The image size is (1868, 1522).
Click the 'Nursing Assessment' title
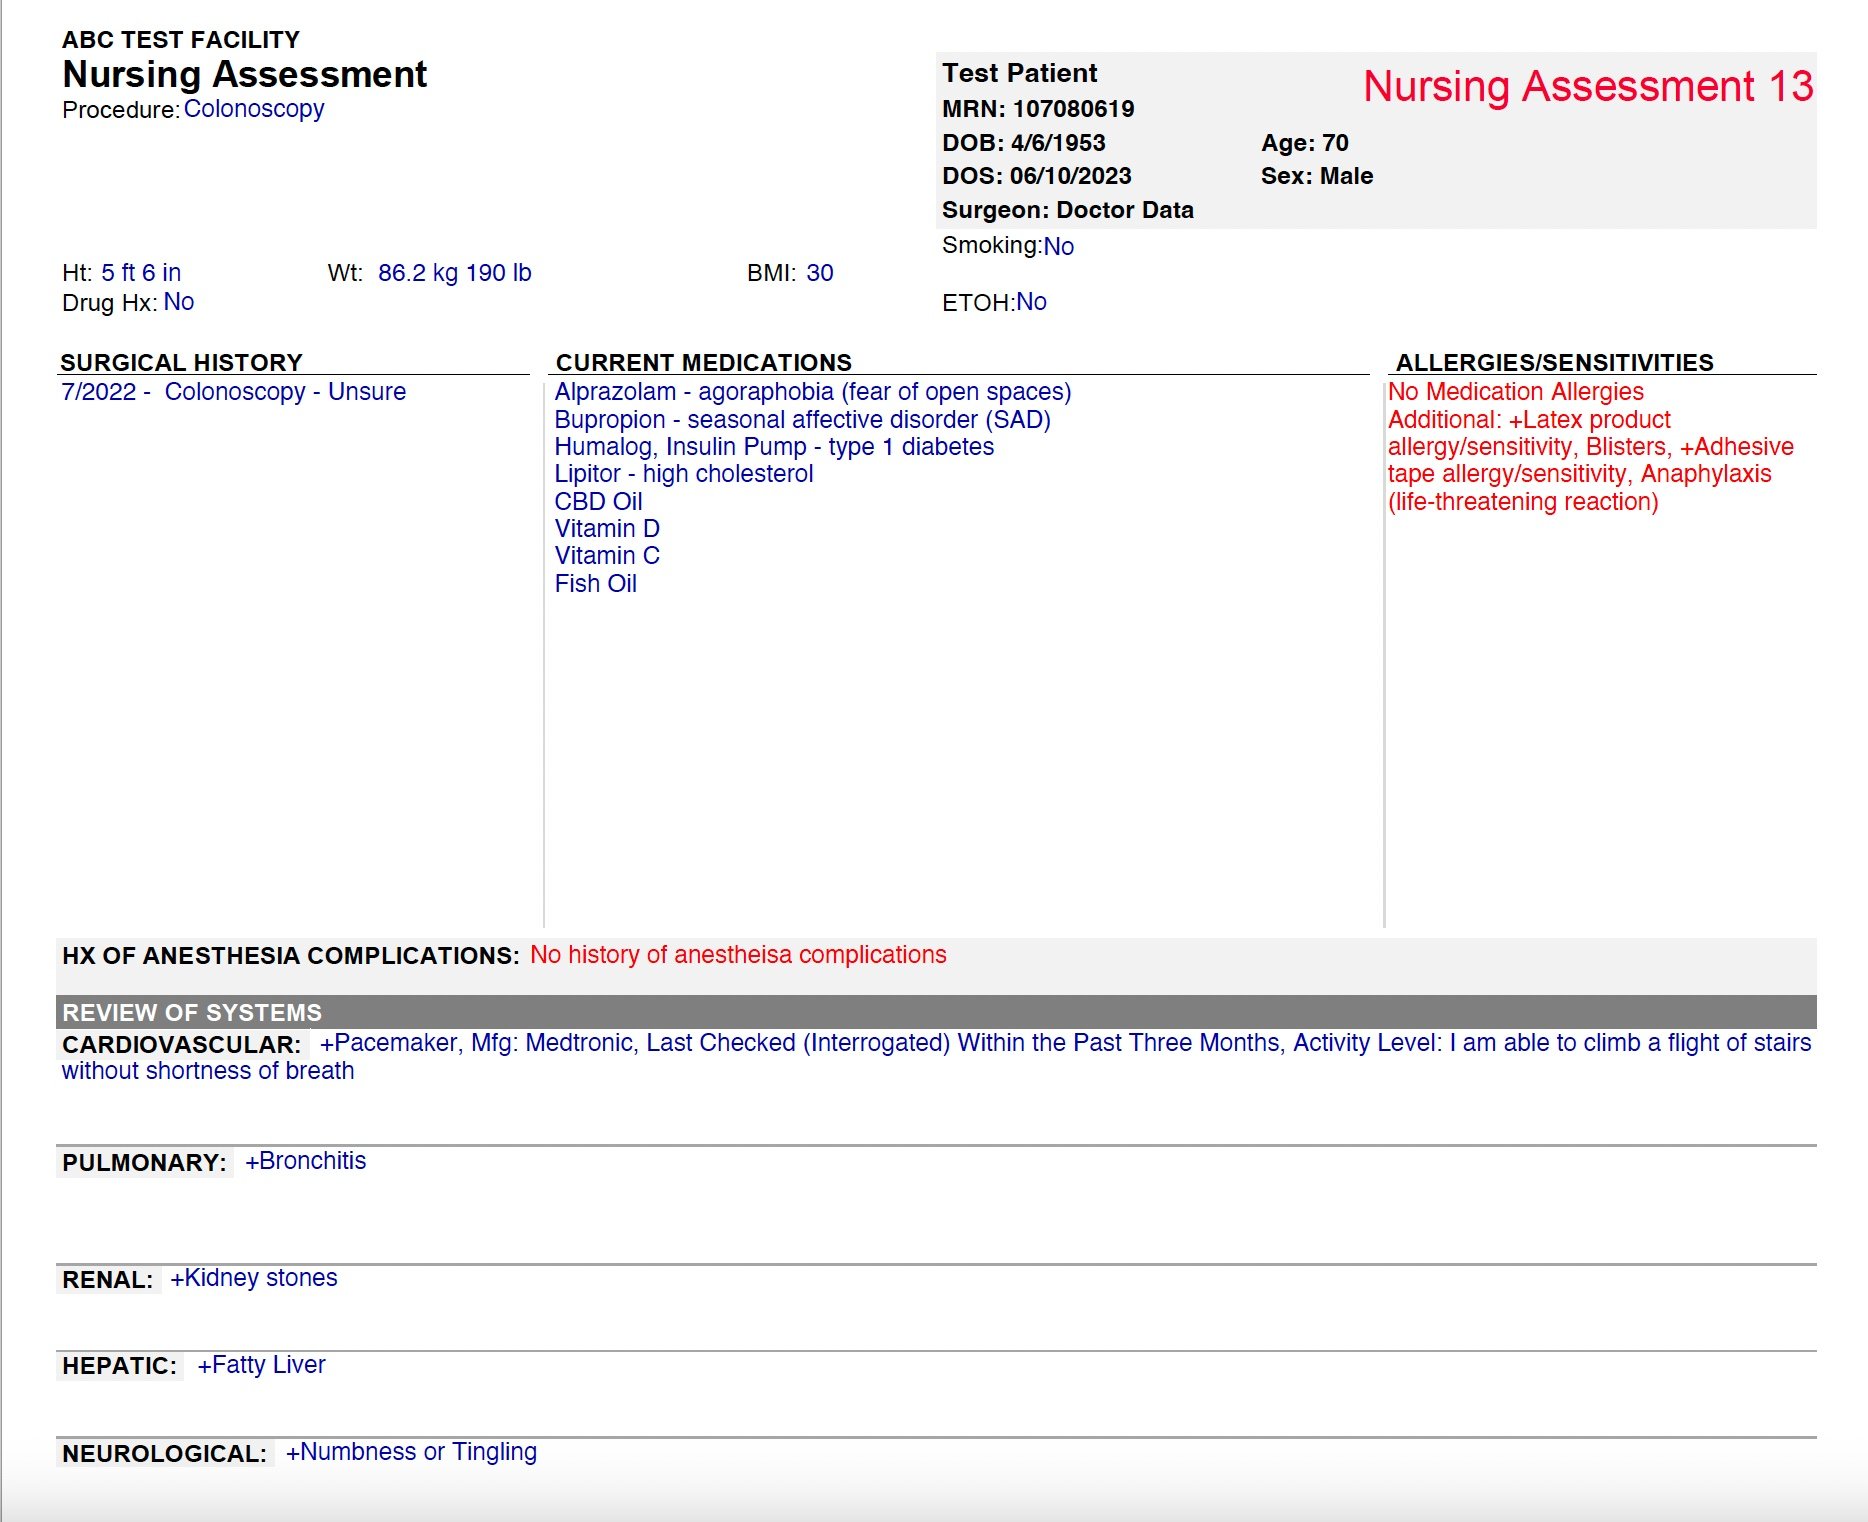click(244, 75)
